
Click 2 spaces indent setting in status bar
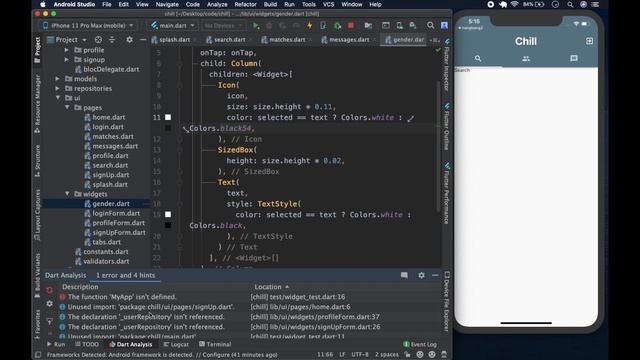point(387,354)
